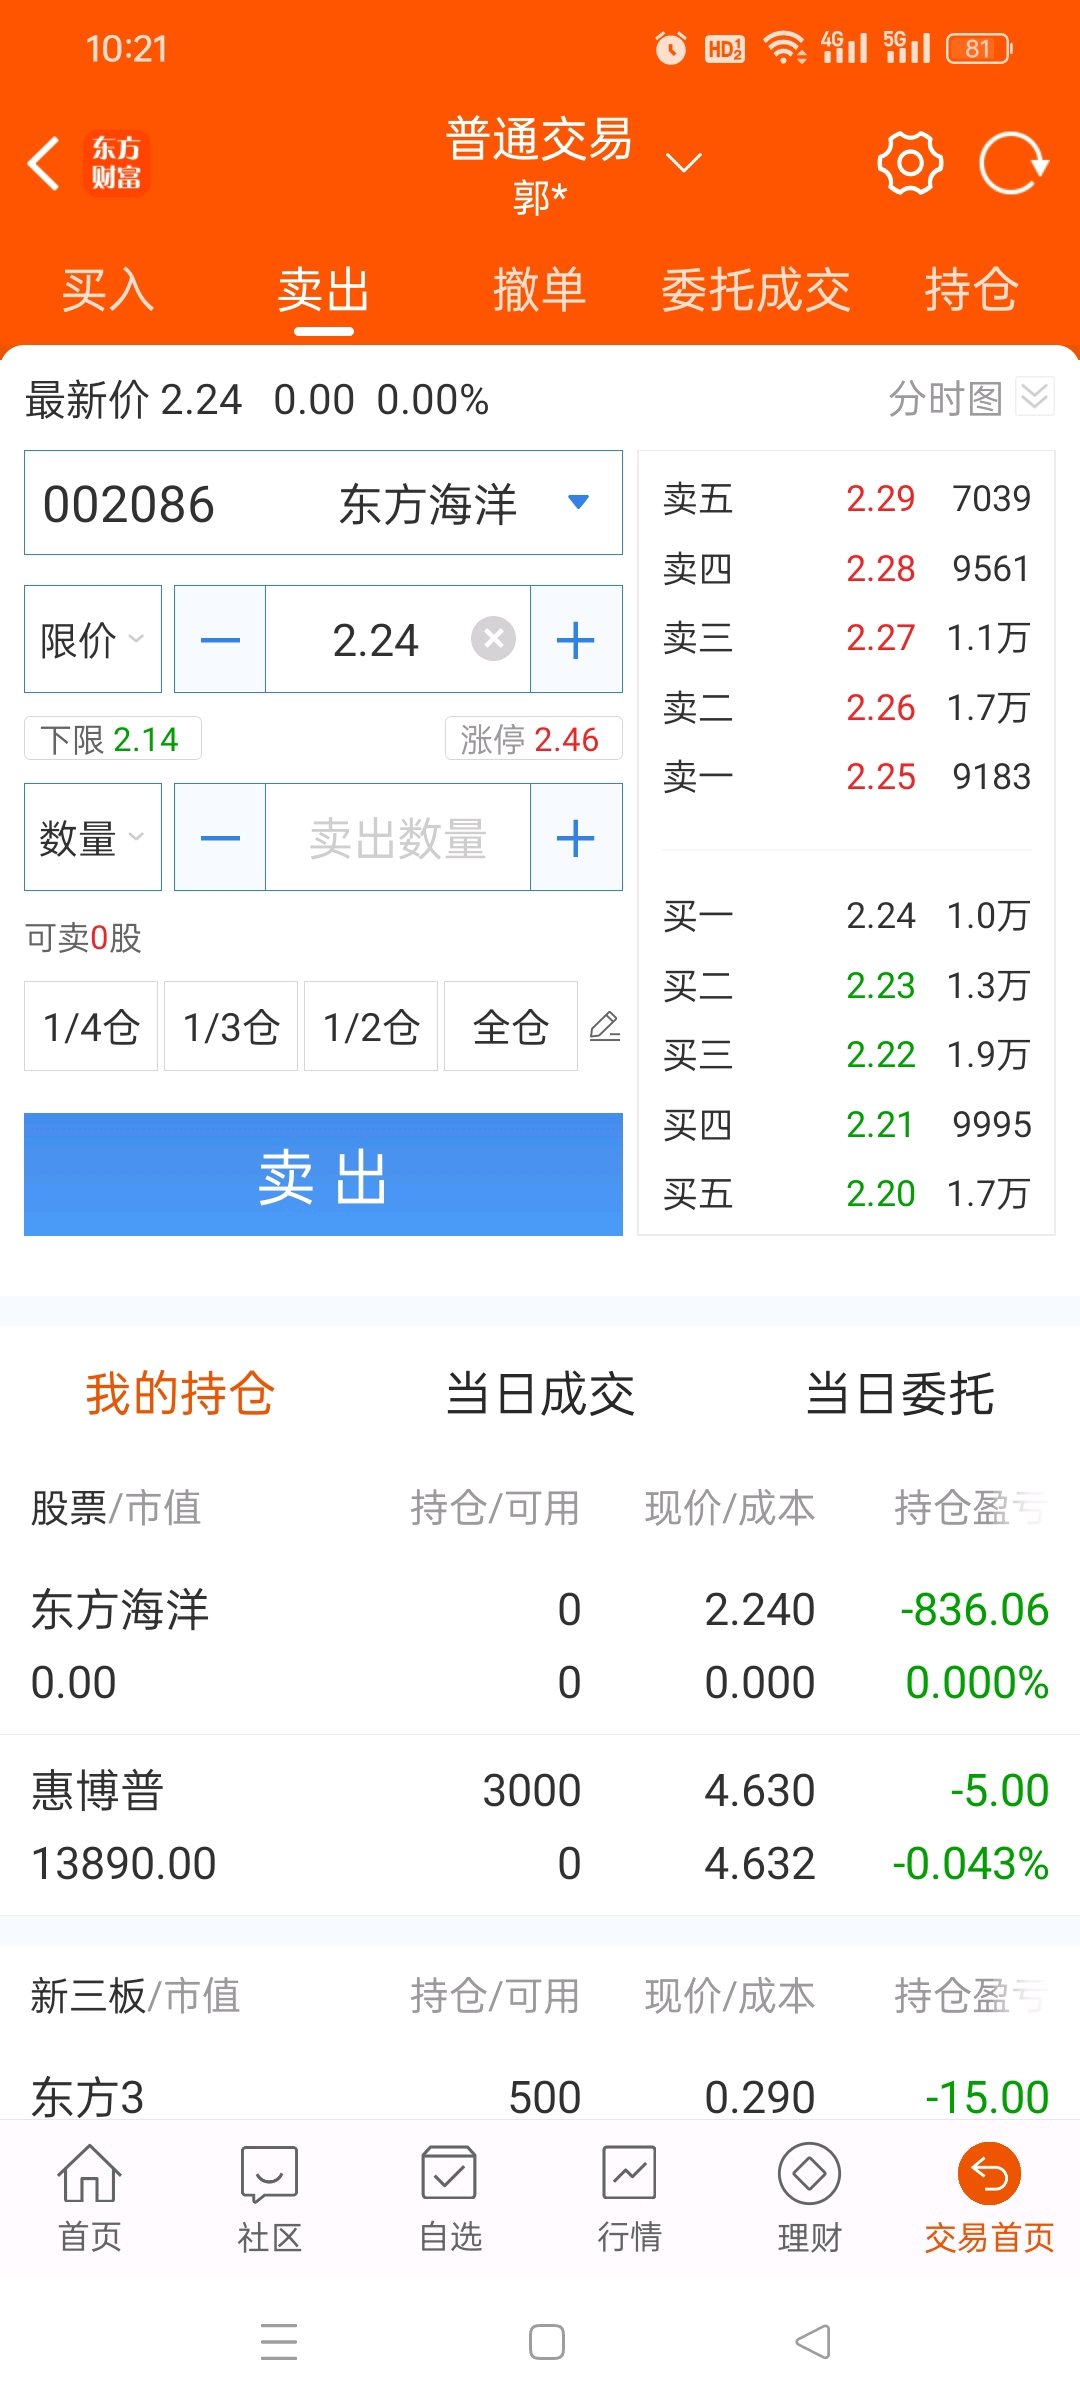
Task: Select the 卖出 tab
Action: click(x=323, y=291)
